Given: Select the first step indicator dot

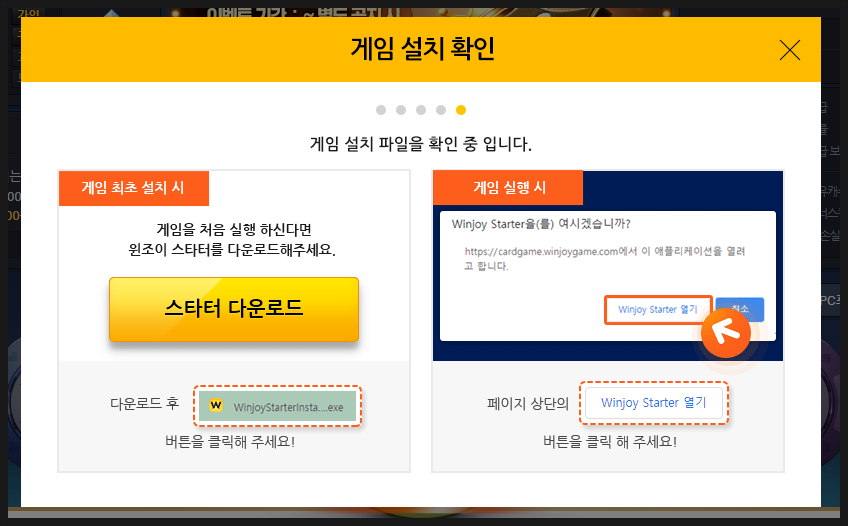Looking at the screenshot, I should click(381, 110).
